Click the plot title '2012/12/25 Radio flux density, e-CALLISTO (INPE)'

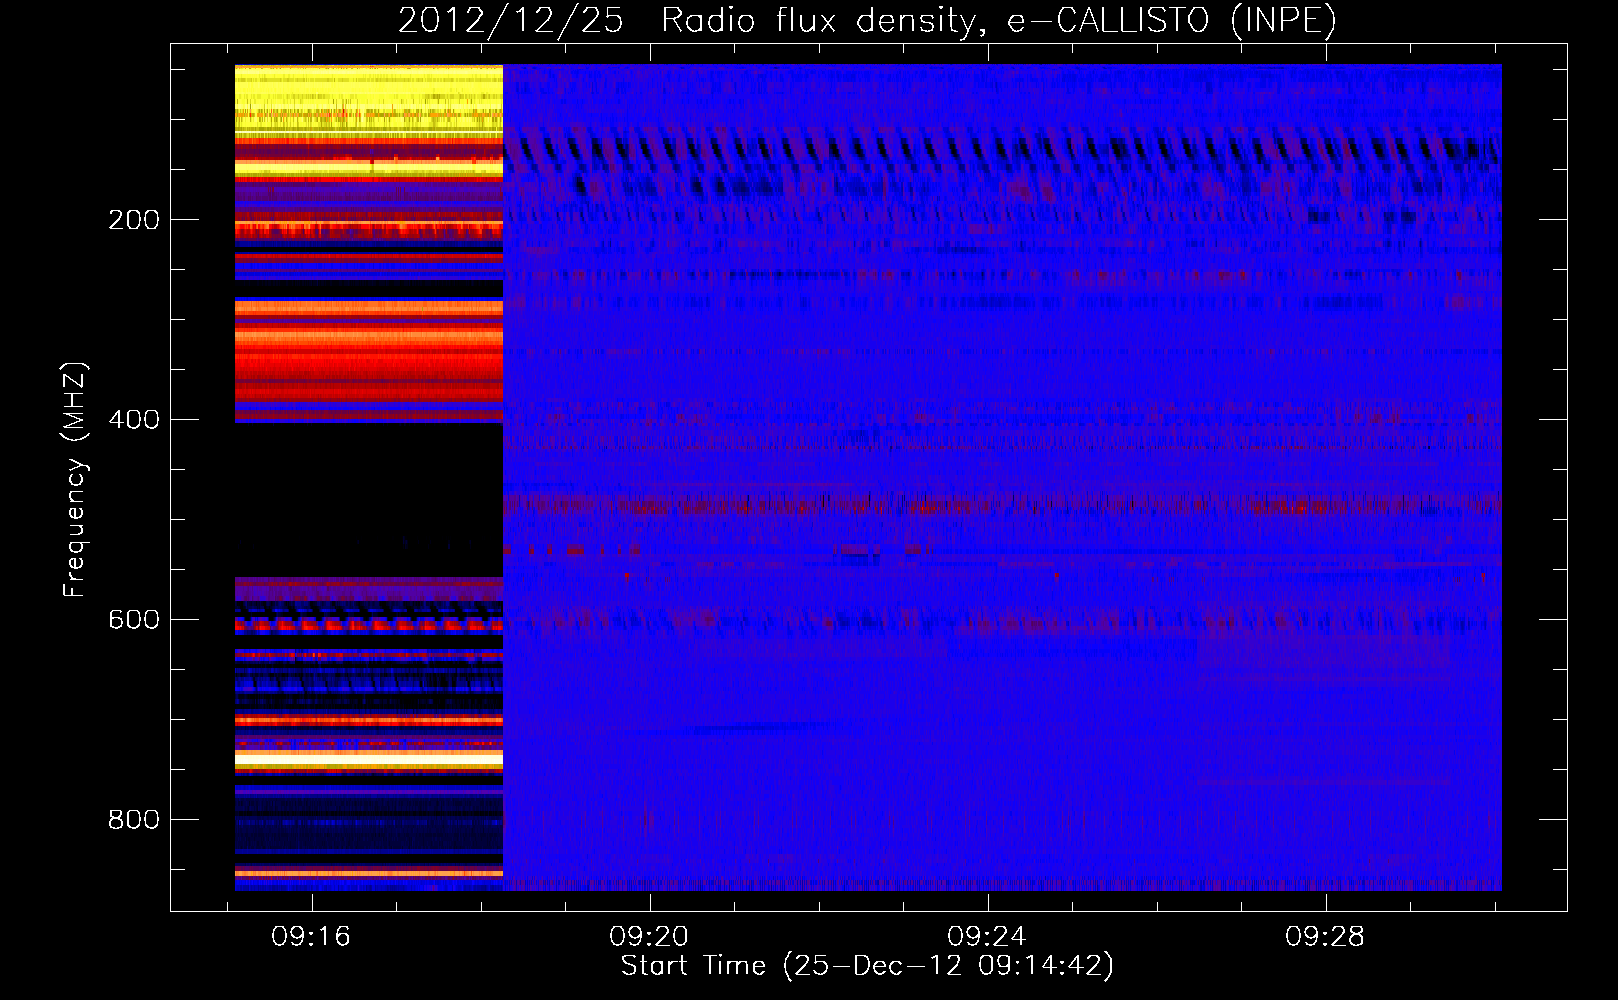click(867, 20)
